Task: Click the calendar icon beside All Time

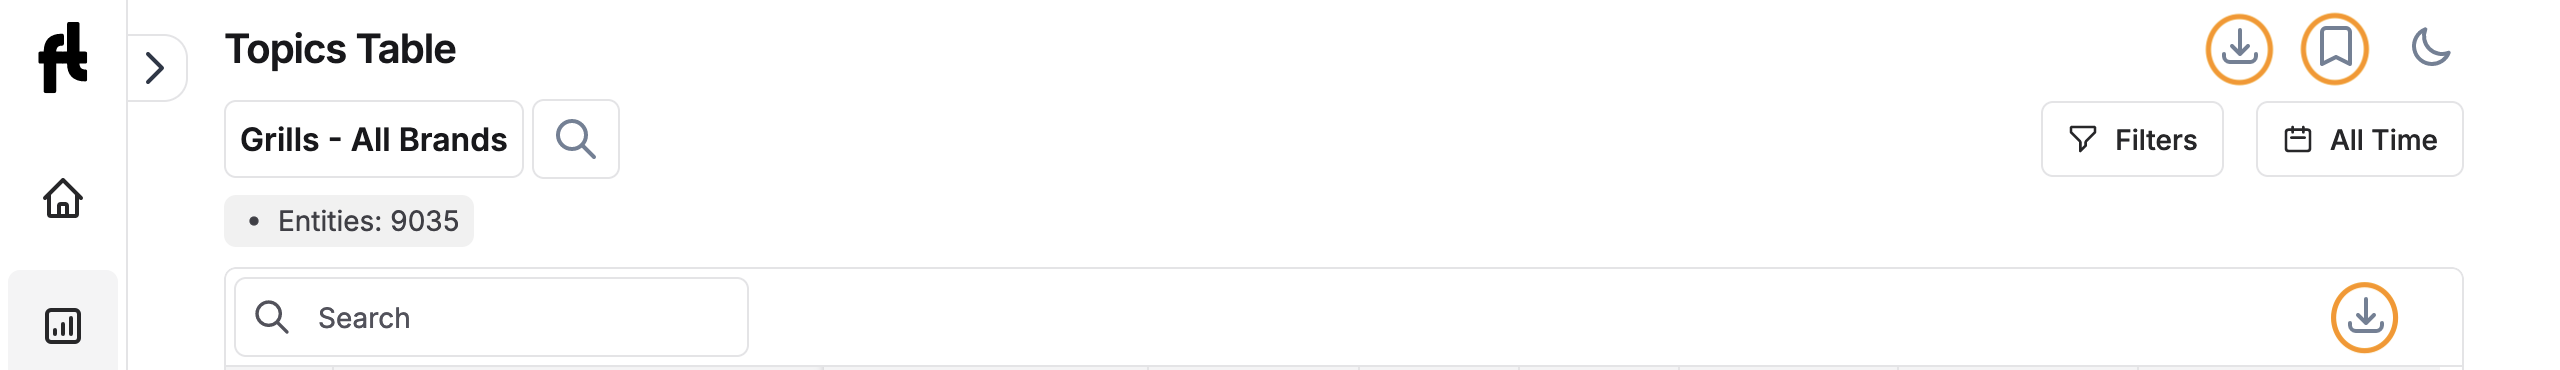Action: [2298, 139]
